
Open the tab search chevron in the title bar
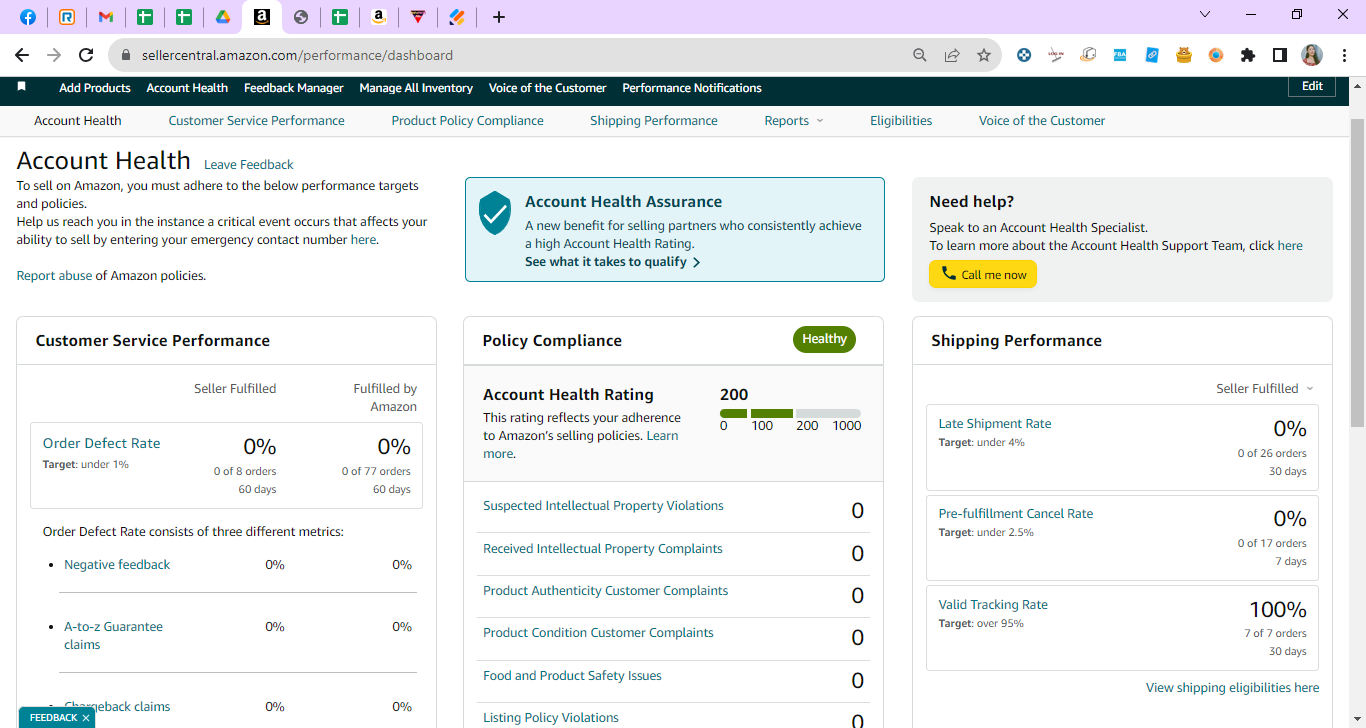point(1205,15)
